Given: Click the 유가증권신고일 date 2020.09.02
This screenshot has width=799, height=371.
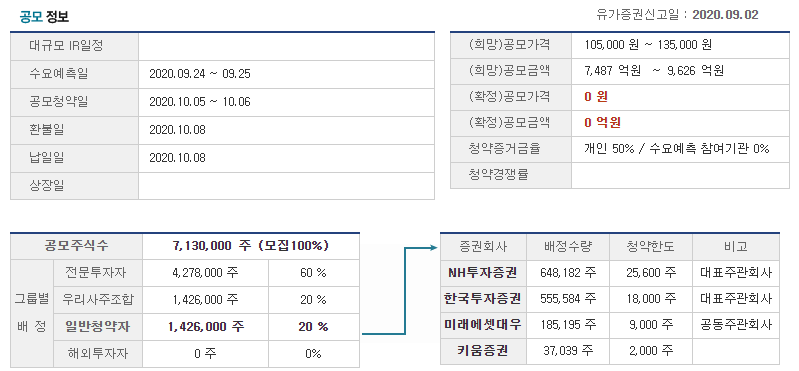Looking at the screenshot, I should tap(725, 15).
